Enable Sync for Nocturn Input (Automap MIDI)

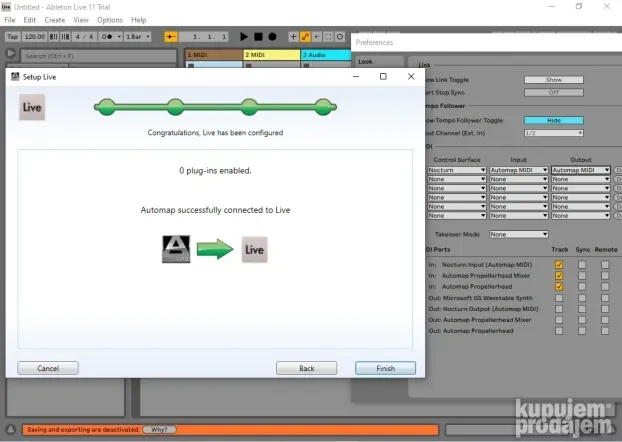pos(582,265)
